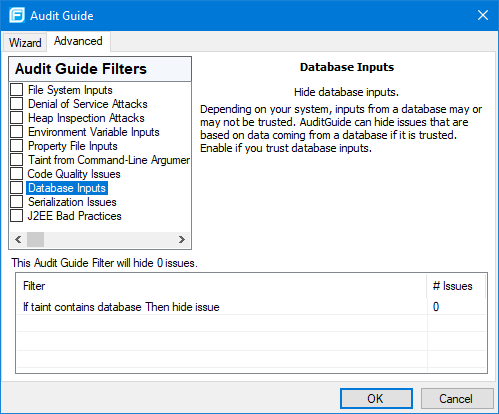This screenshot has height=414, width=499.
Task: Select the File System Inputs label
Action: (70, 90)
